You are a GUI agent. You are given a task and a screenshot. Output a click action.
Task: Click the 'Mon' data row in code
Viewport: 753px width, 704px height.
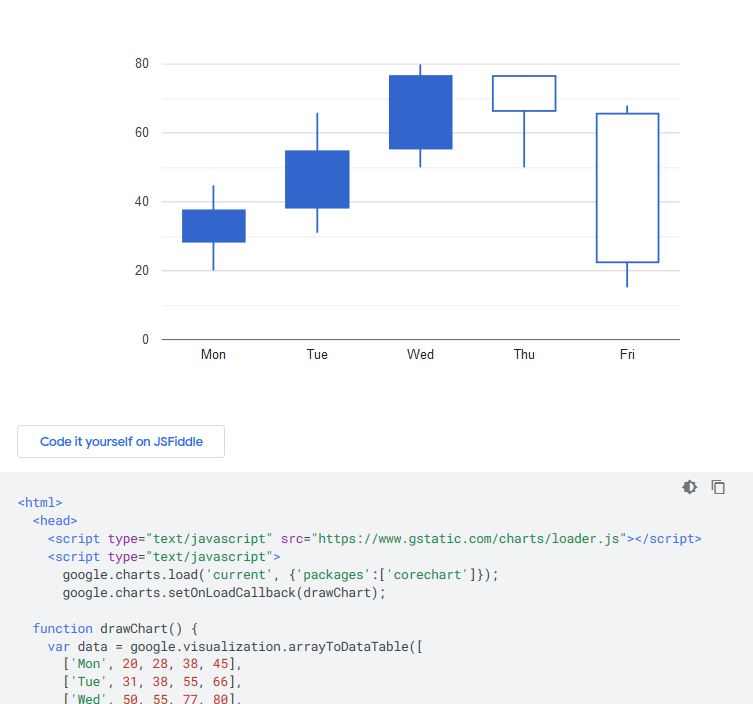(x=152, y=664)
